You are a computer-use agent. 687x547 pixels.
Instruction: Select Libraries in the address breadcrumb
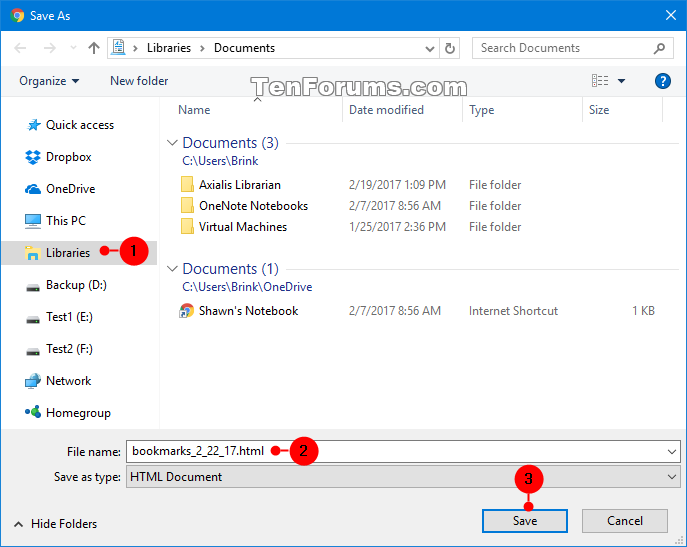169,48
